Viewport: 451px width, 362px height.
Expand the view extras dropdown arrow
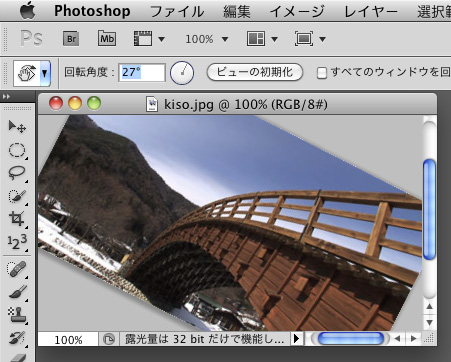[162, 39]
